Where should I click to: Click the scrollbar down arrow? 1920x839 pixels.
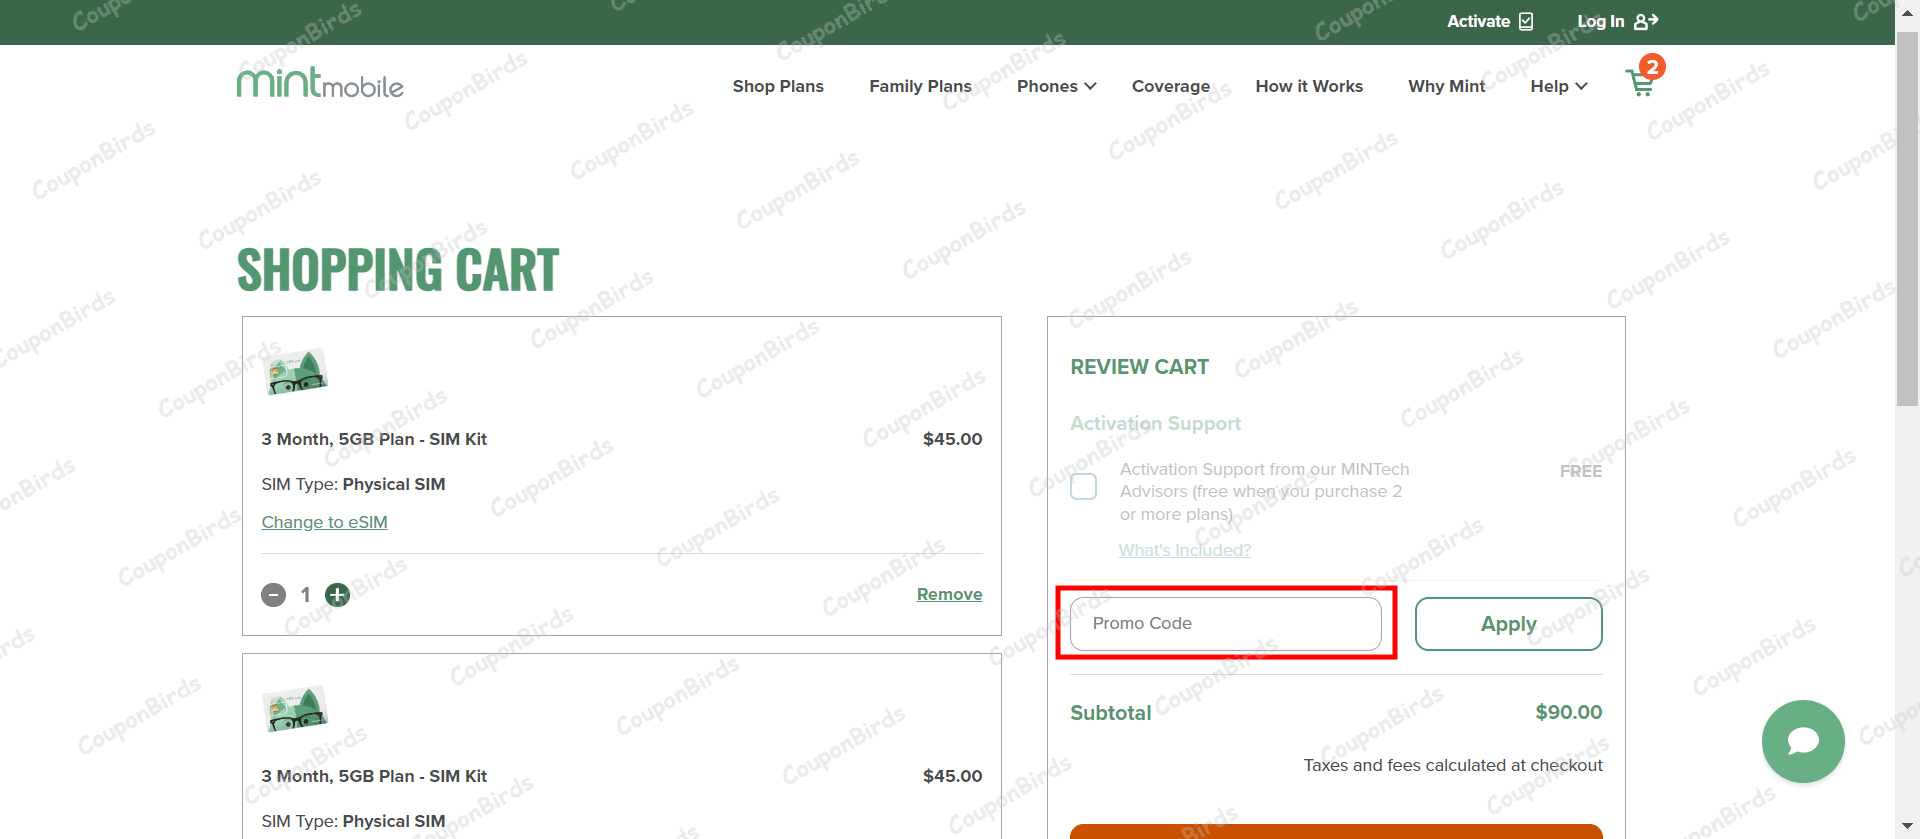[1907, 827]
